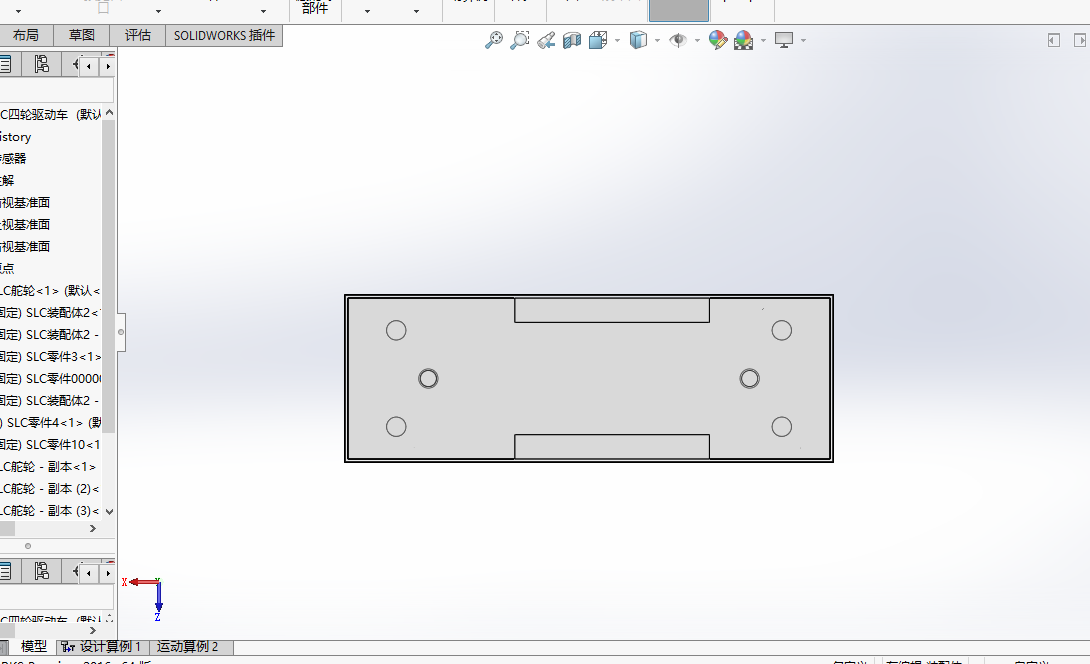Click the blue Z axis of triad
The height and width of the screenshot is (664, 1090).
pyautogui.click(x=158, y=598)
